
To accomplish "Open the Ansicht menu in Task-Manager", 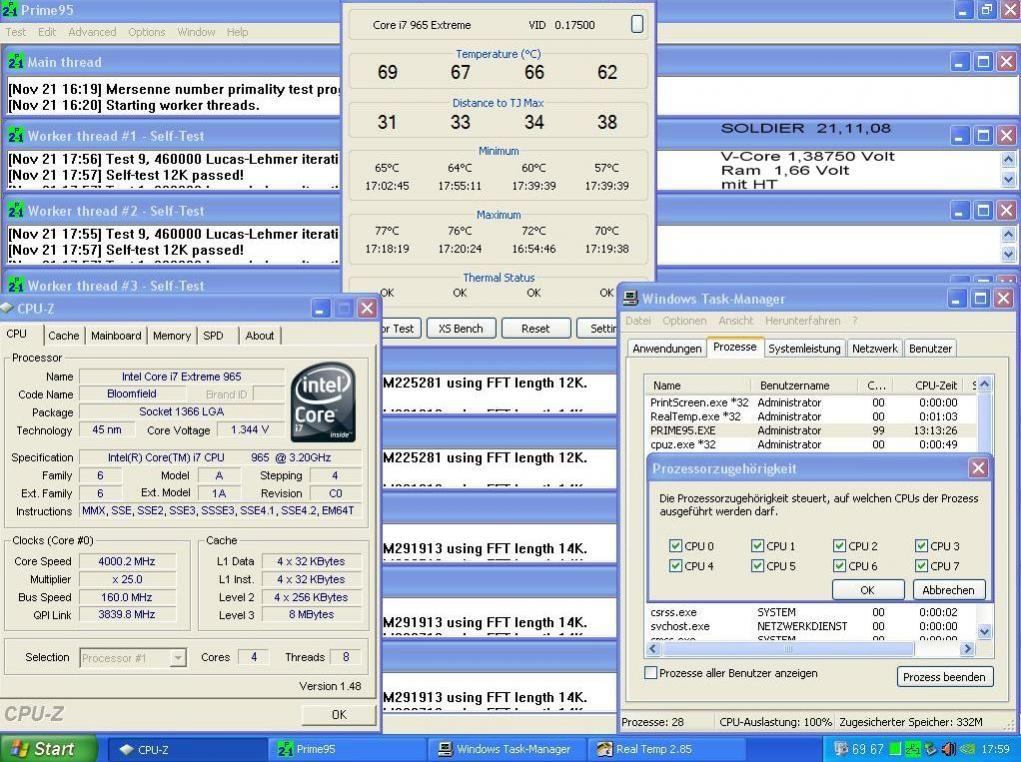I will (x=736, y=320).
